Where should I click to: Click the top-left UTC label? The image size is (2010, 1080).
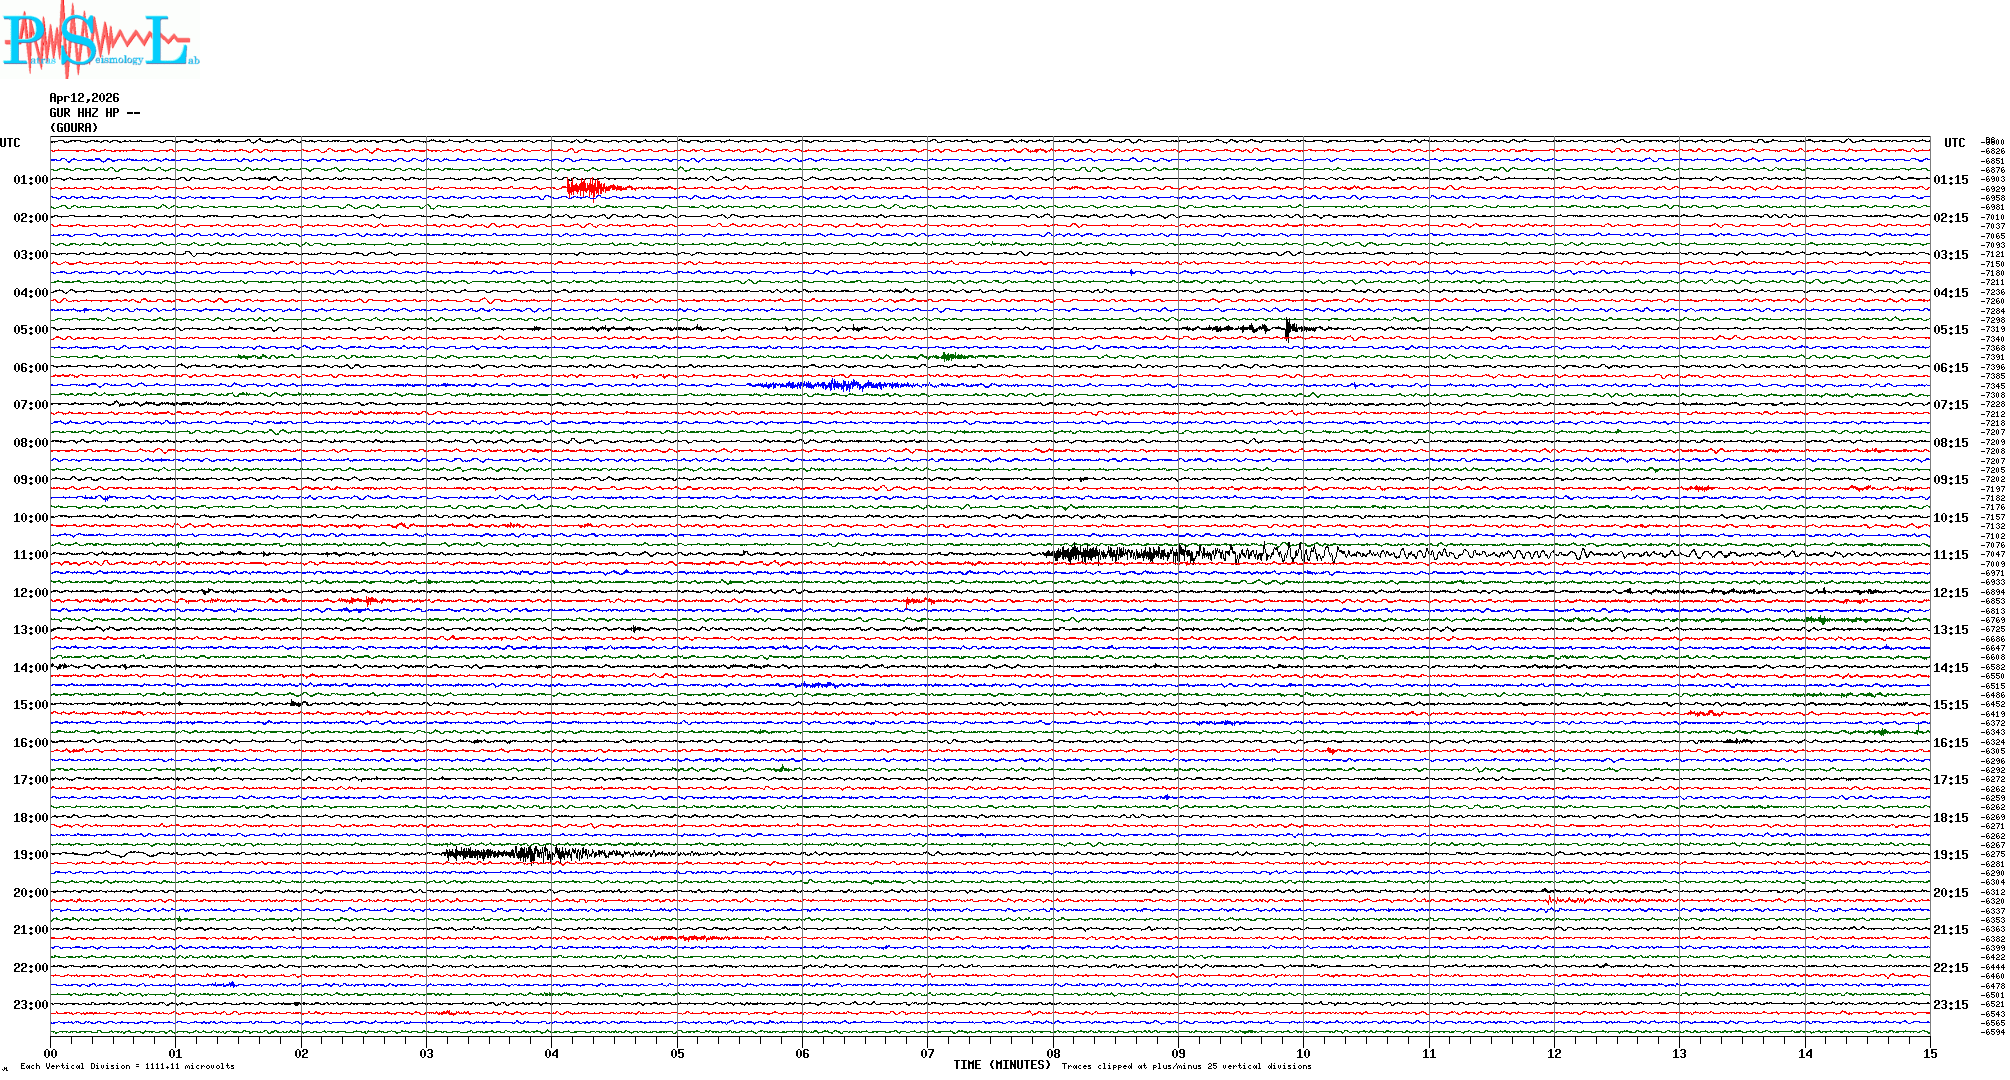pyautogui.click(x=10, y=143)
